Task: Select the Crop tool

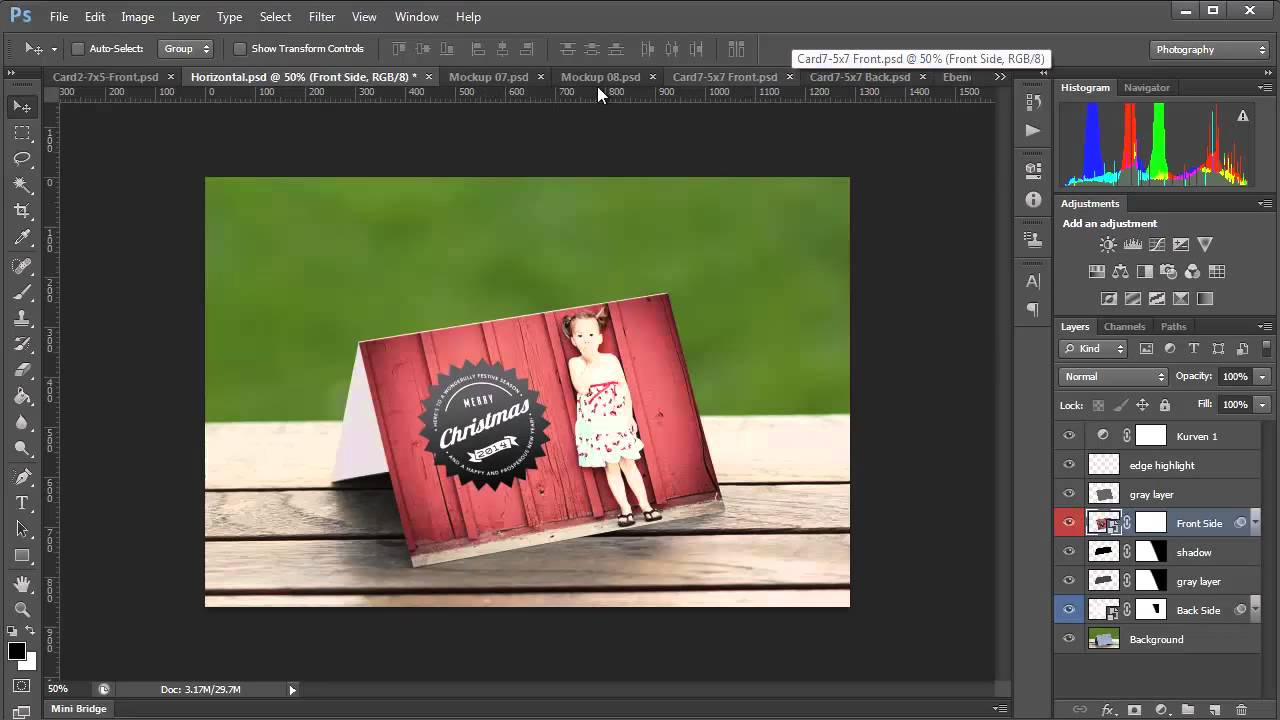Action: pyautogui.click(x=22, y=211)
